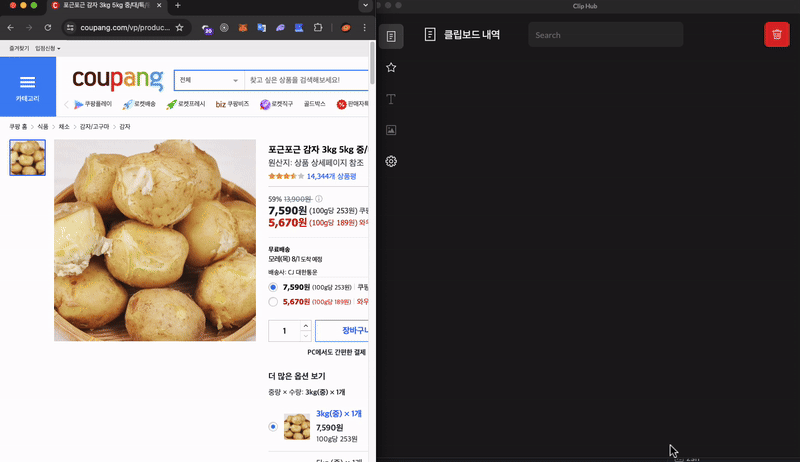The image size is (800, 462).
Task: Show favorites via star icon in Clip Hub
Action: tap(391, 67)
